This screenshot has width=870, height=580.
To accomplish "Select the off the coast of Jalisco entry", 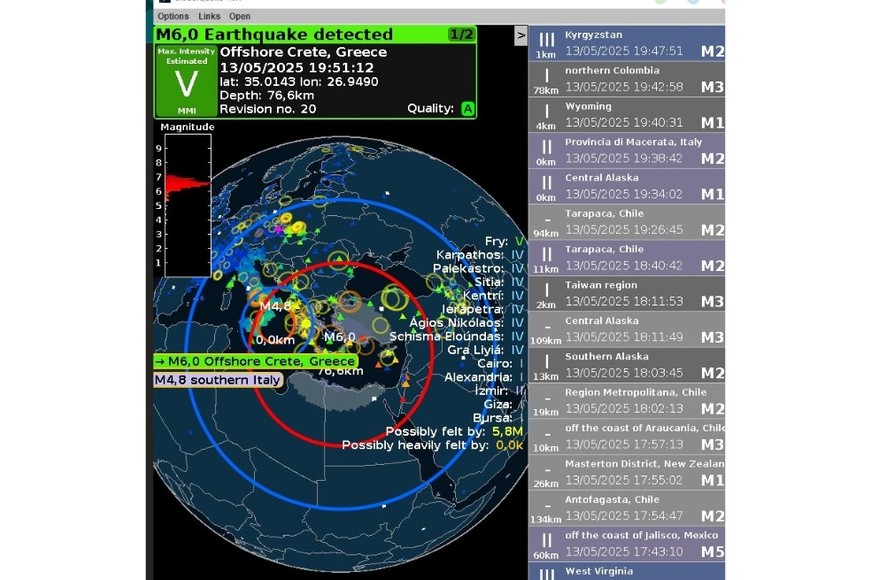I will click(626, 544).
